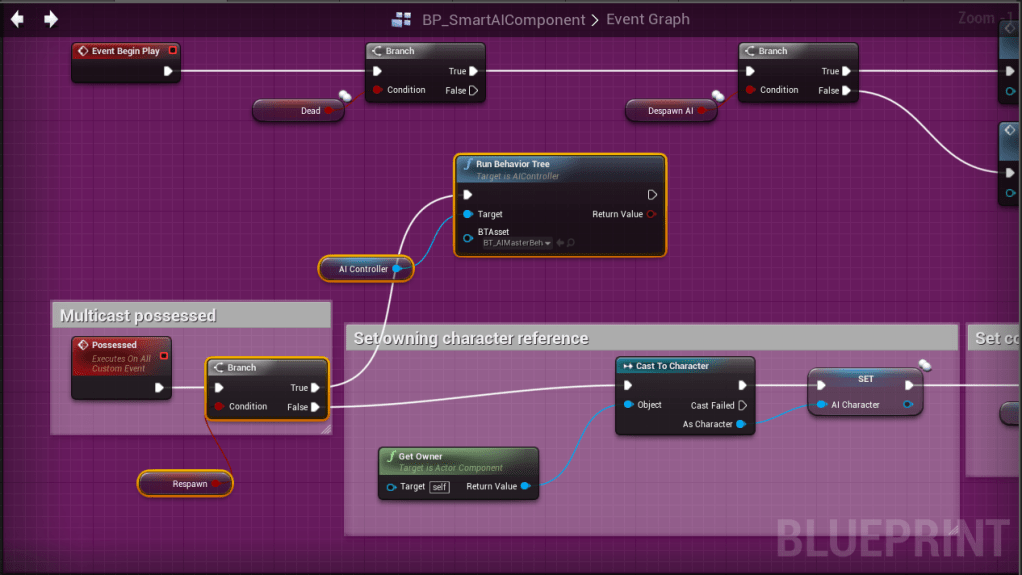Click Get Owner Return Value pin

coord(525,486)
